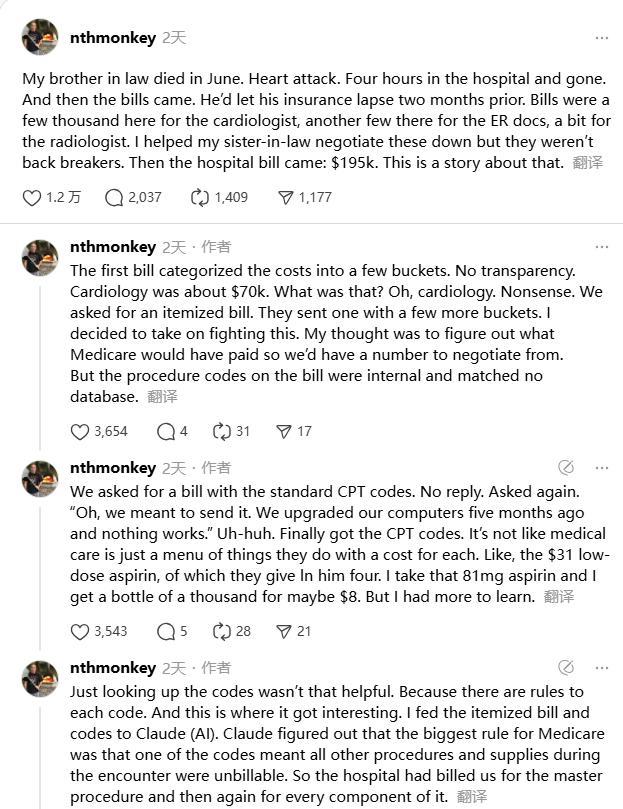
Task: Like the first post with 1.2万 likes
Action: (x=32, y=197)
